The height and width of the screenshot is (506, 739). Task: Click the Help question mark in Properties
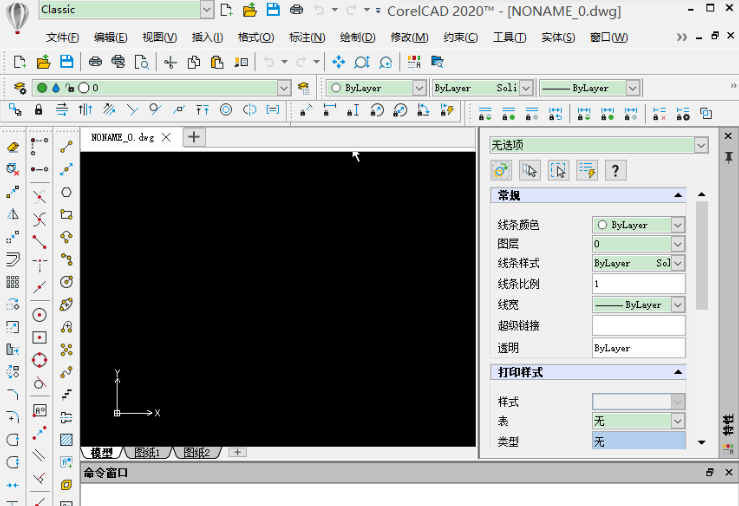(x=616, y=171)
